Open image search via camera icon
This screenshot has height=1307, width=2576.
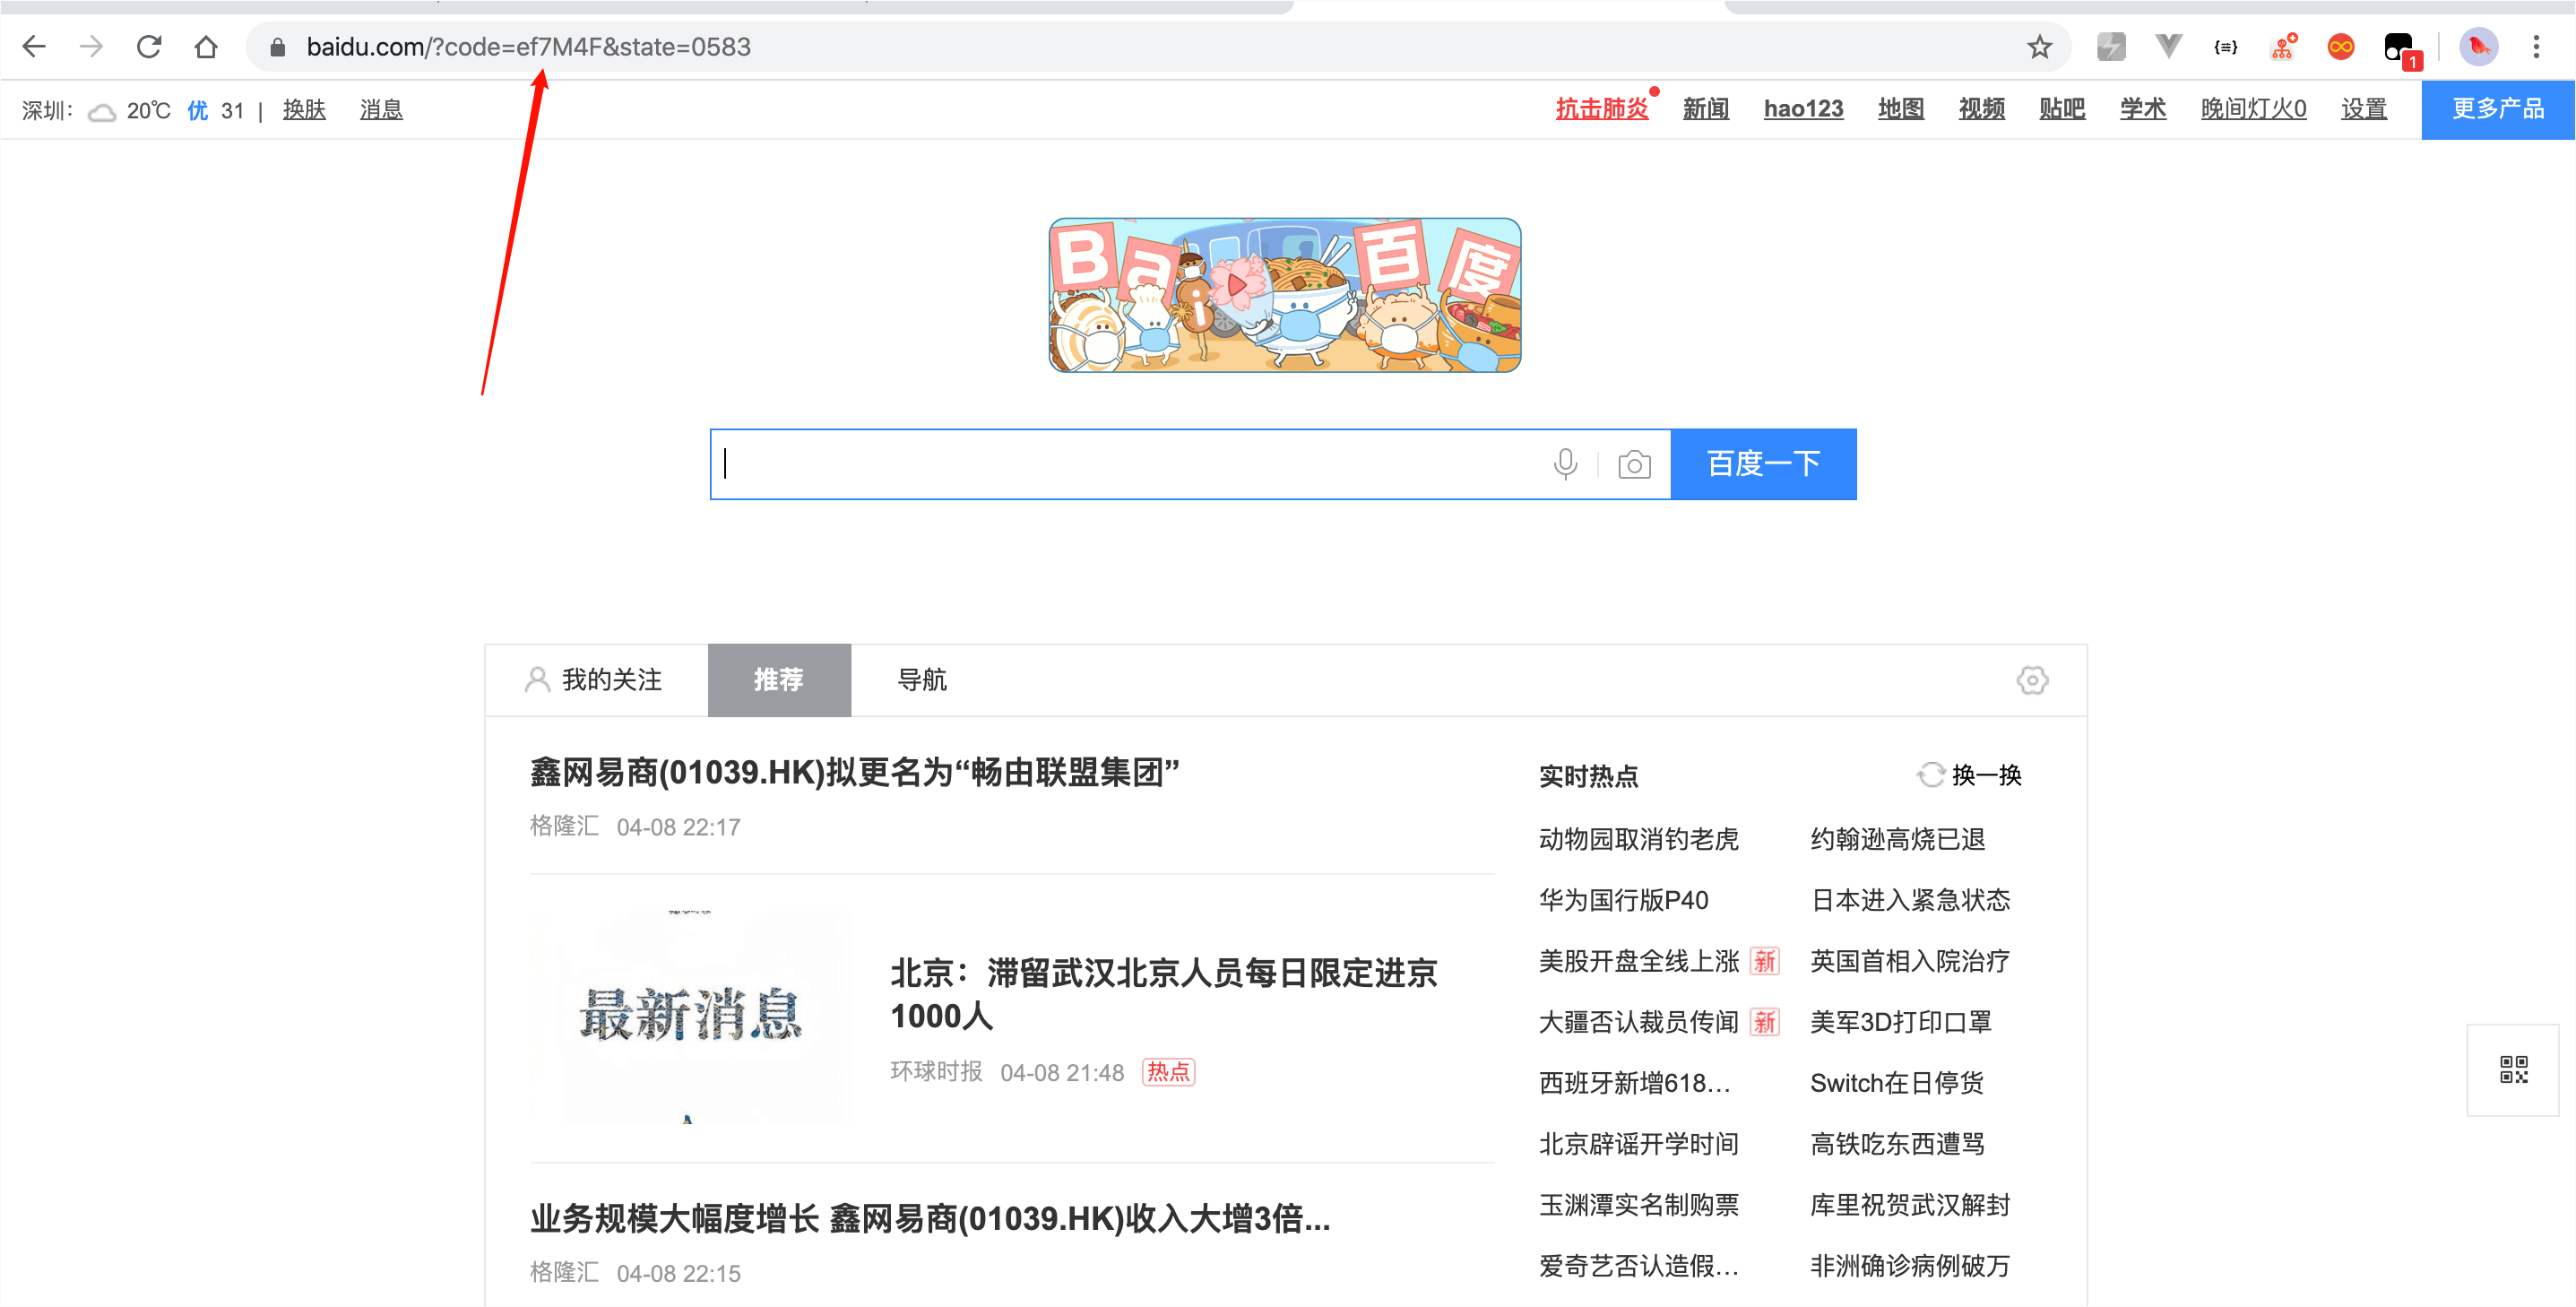[x=1634, y=464]
